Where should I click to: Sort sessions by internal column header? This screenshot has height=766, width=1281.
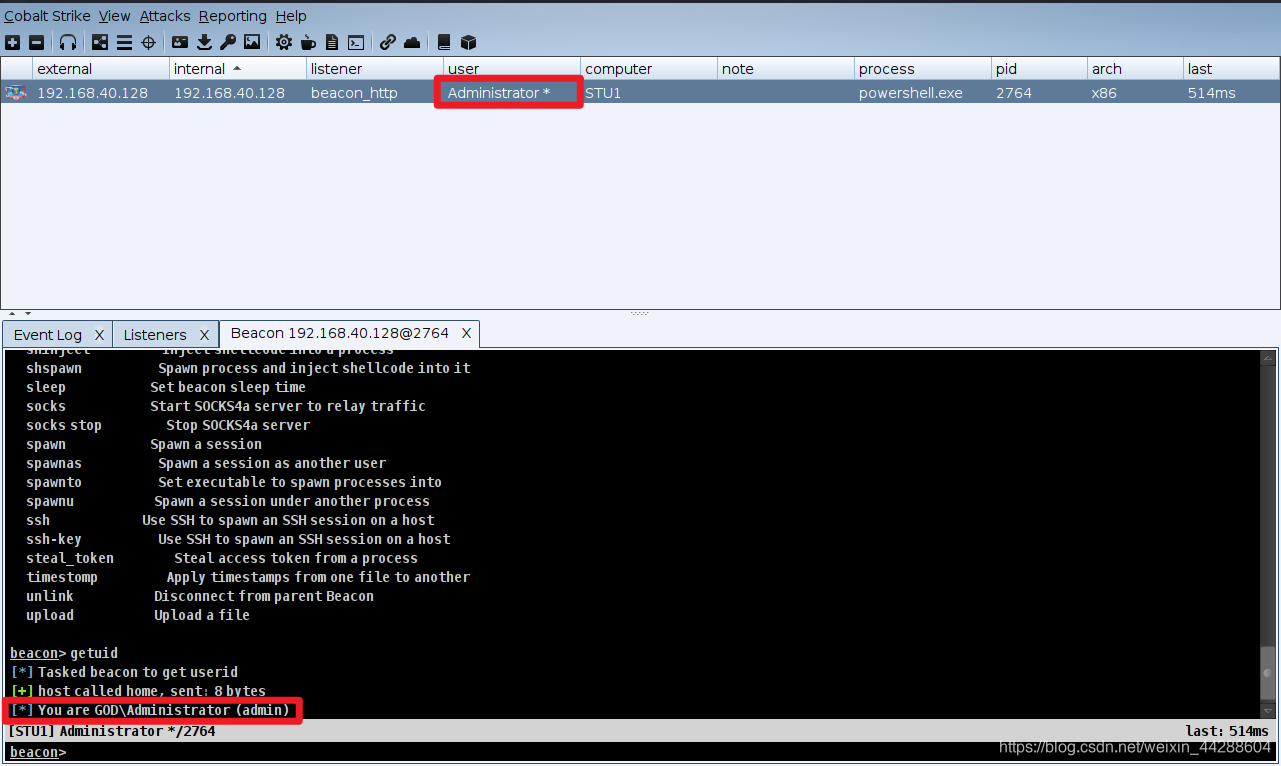[238, 69]
